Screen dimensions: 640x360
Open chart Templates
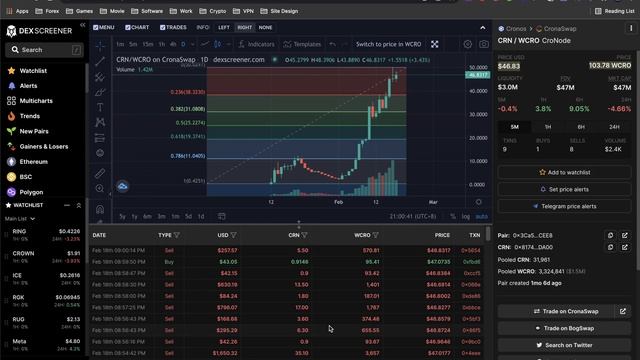pos(302,44)
